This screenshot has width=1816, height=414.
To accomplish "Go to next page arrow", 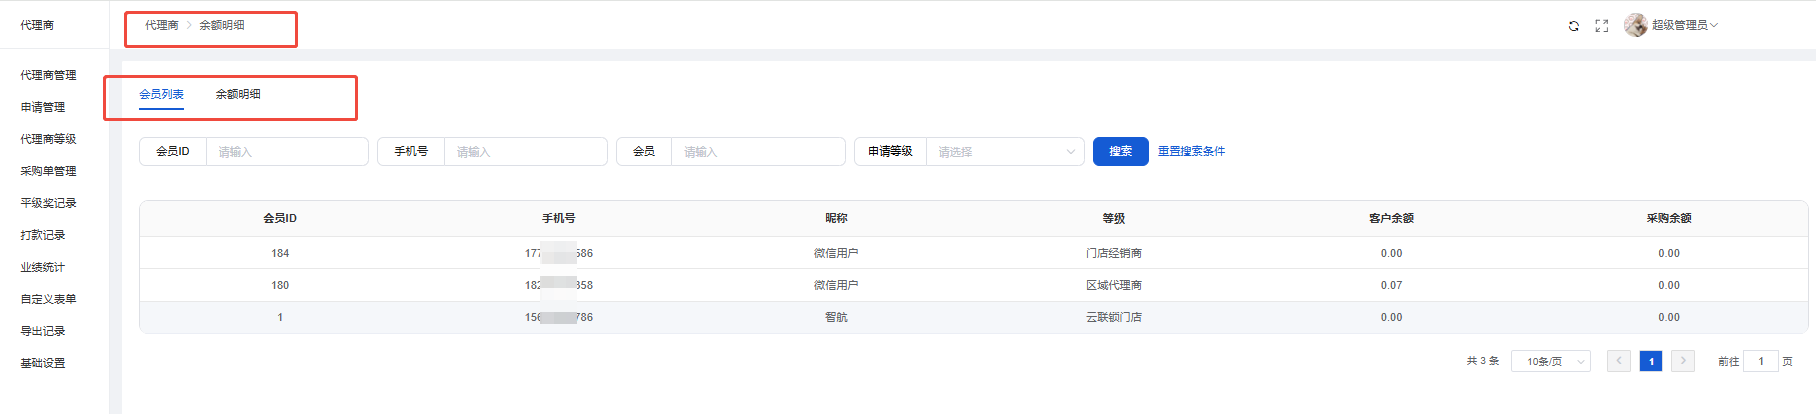I will point(1682,361).
